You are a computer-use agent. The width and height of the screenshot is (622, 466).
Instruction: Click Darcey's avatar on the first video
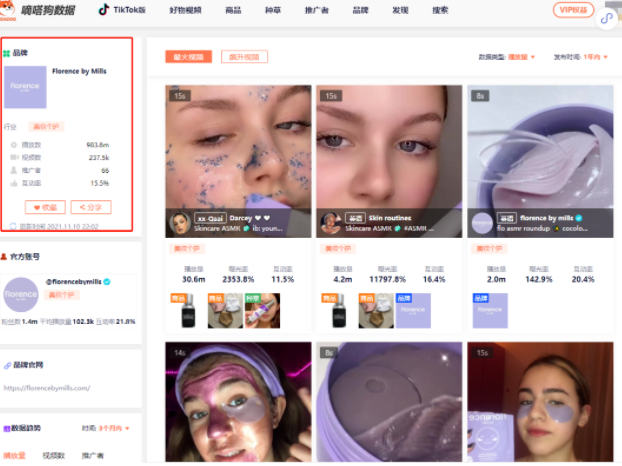(x=180, y=223)
